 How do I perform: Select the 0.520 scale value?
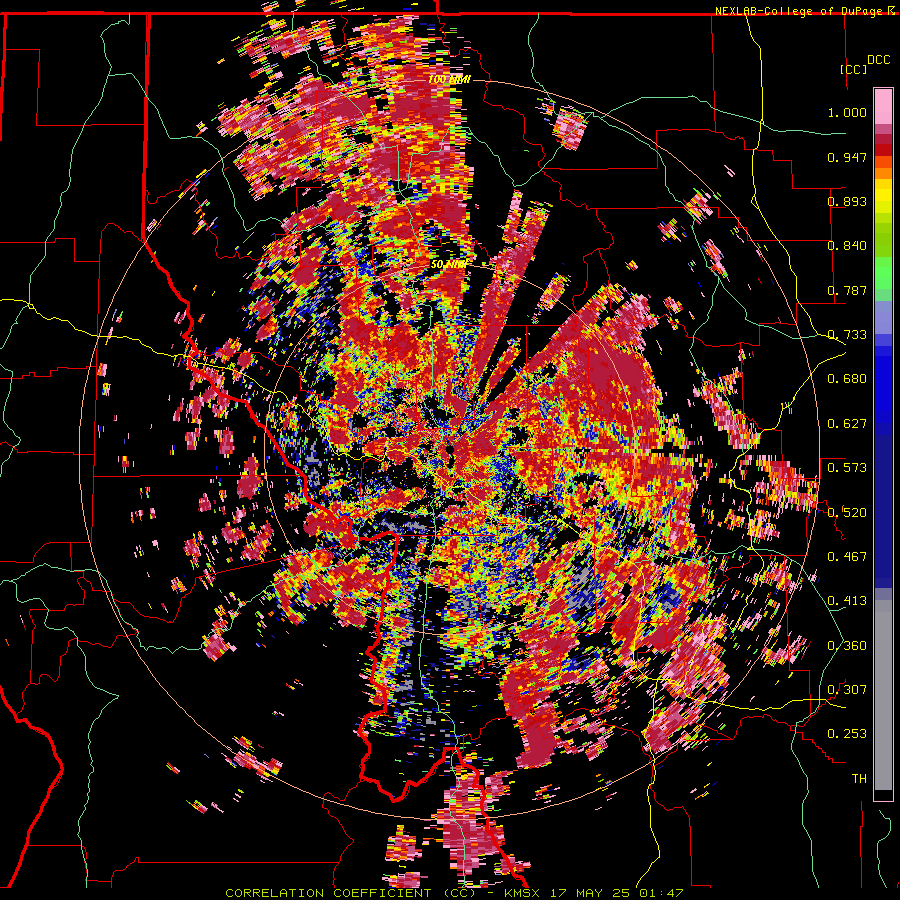pyautogui.click(x=847, y=512)
